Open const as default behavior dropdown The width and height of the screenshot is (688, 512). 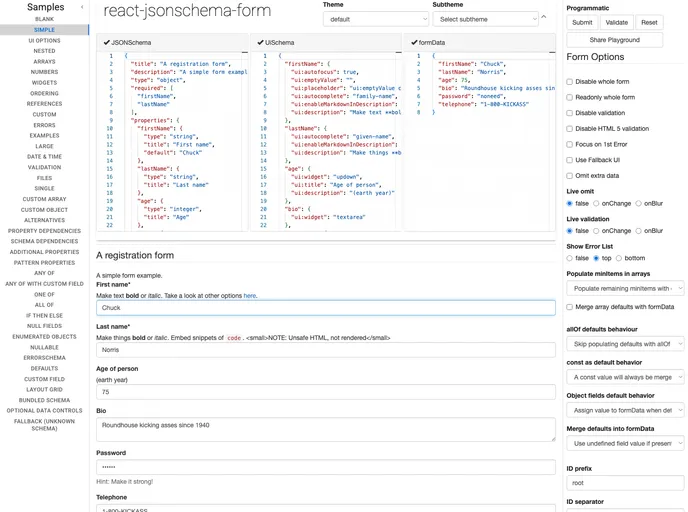click(625, 377)
